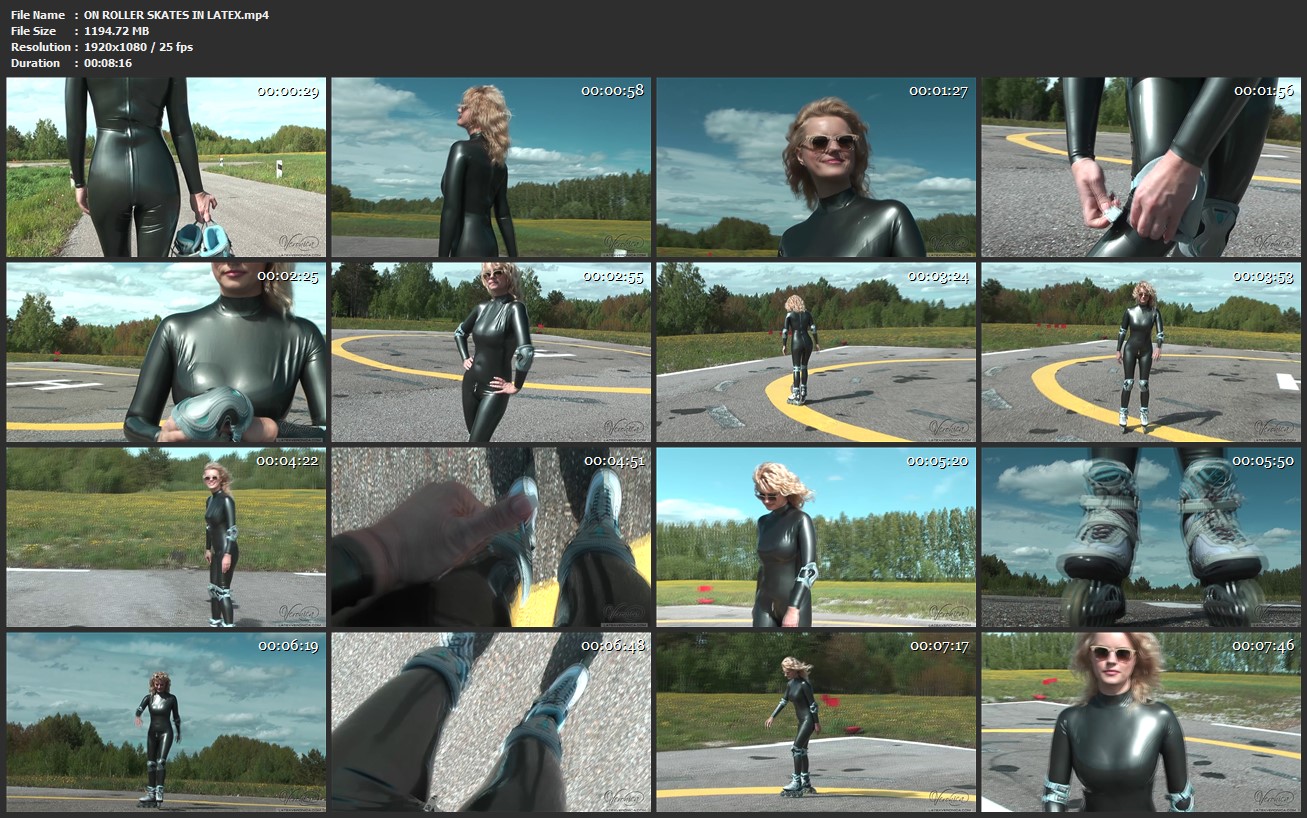Image resolution: width=1307 pixels, height=818 pixels.
Task: Select the thumbnail stamped 00:05:20
Action: 816,537
